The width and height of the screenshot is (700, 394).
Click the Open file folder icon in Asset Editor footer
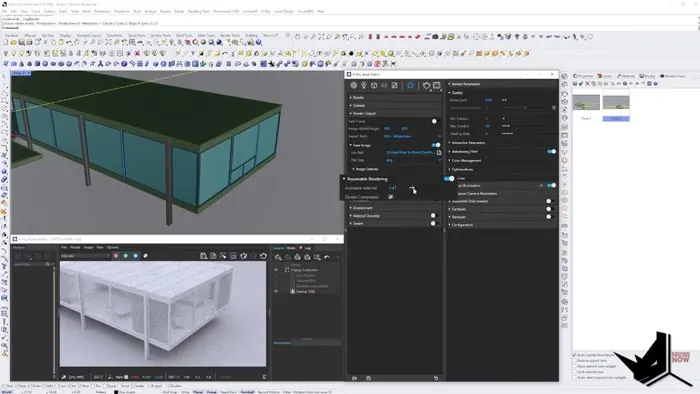click(354, 378)
